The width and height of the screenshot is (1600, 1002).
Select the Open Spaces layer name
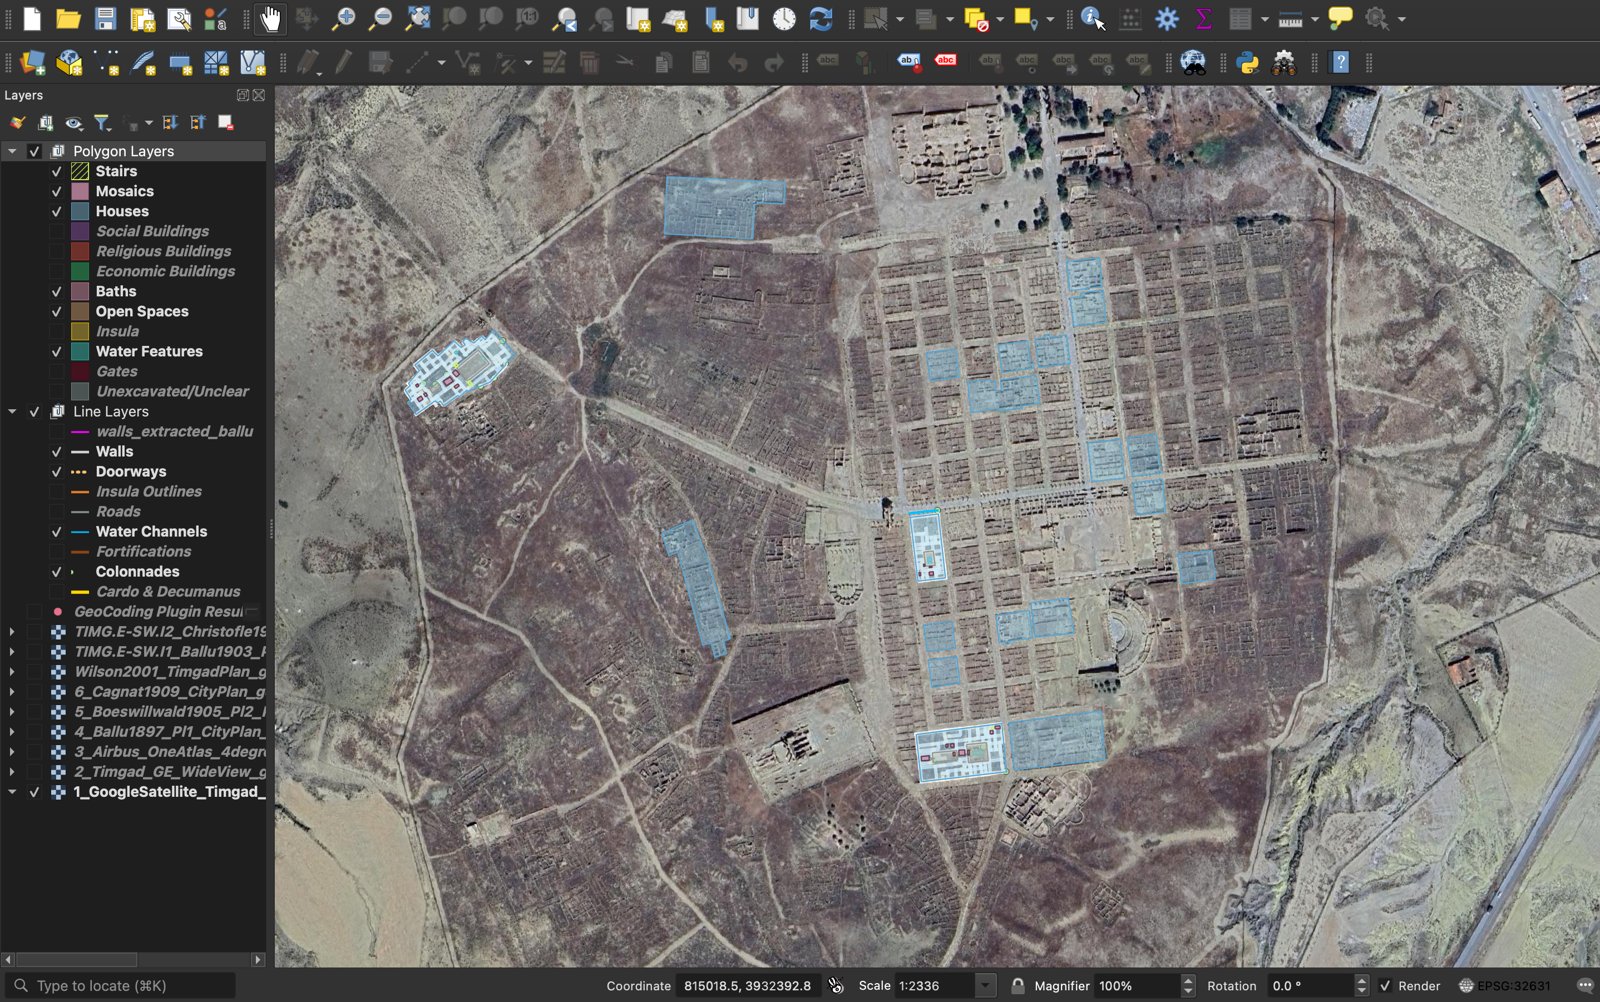[x=142, y=311]
